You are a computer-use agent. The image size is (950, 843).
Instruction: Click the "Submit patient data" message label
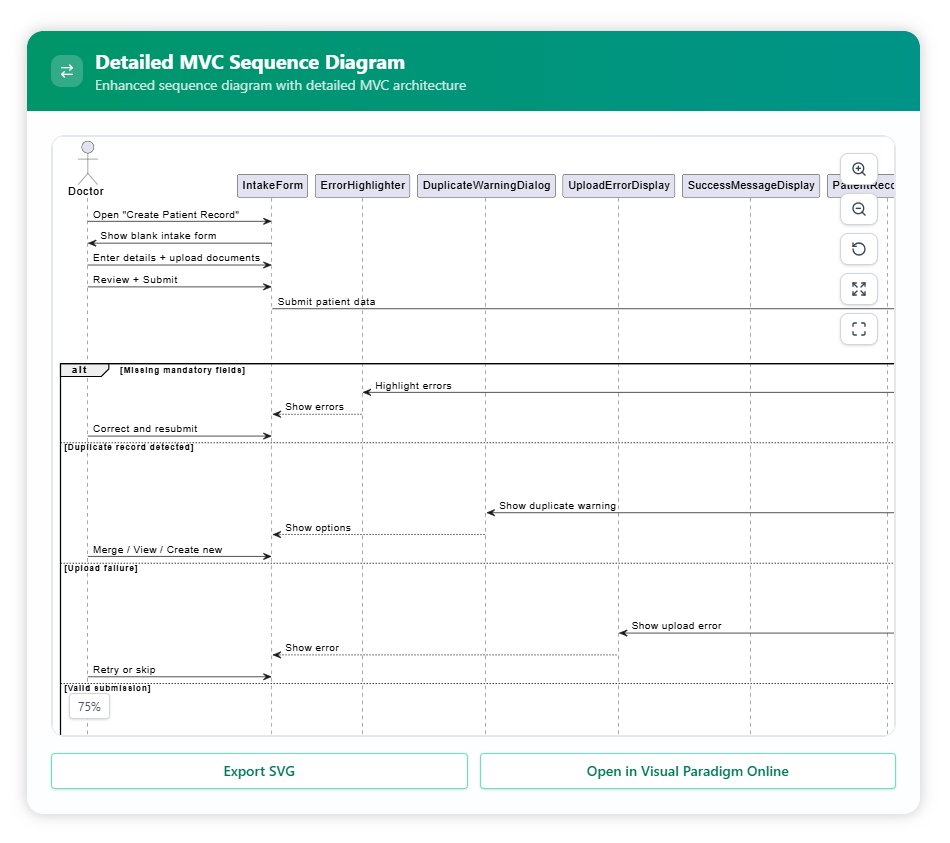326,301
